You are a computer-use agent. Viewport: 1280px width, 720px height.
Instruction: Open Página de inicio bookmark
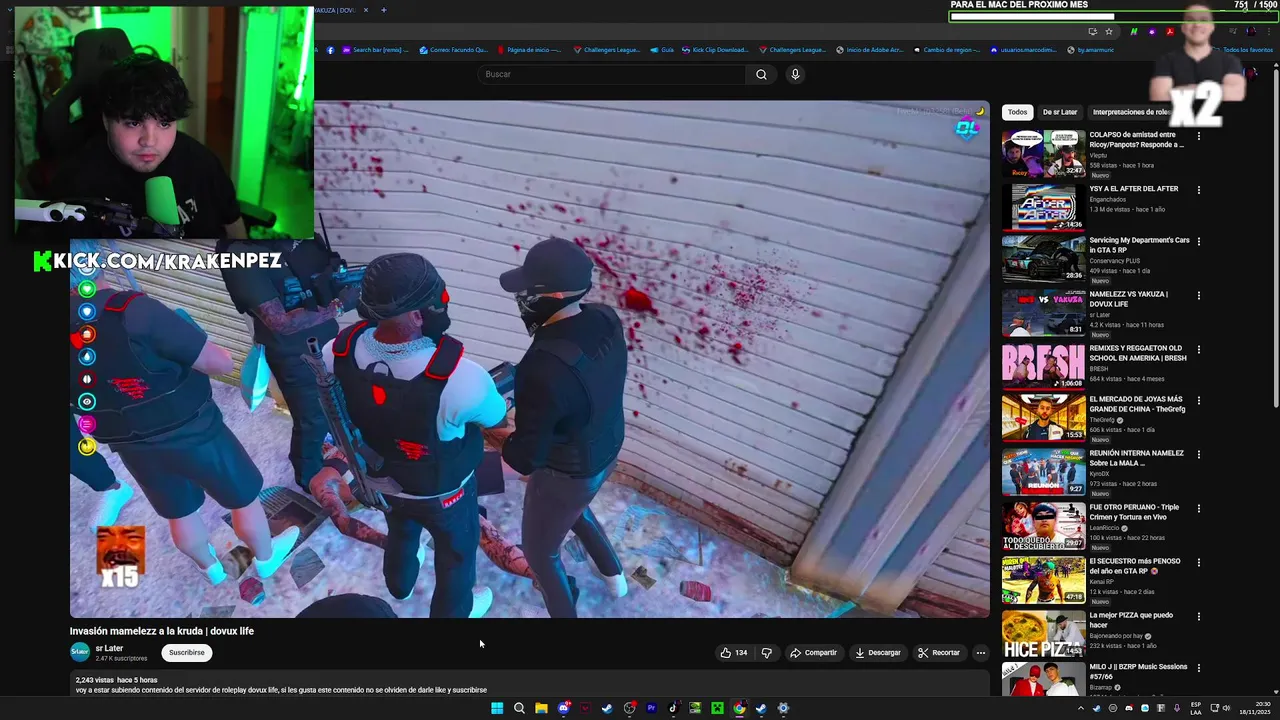point(528,50)
